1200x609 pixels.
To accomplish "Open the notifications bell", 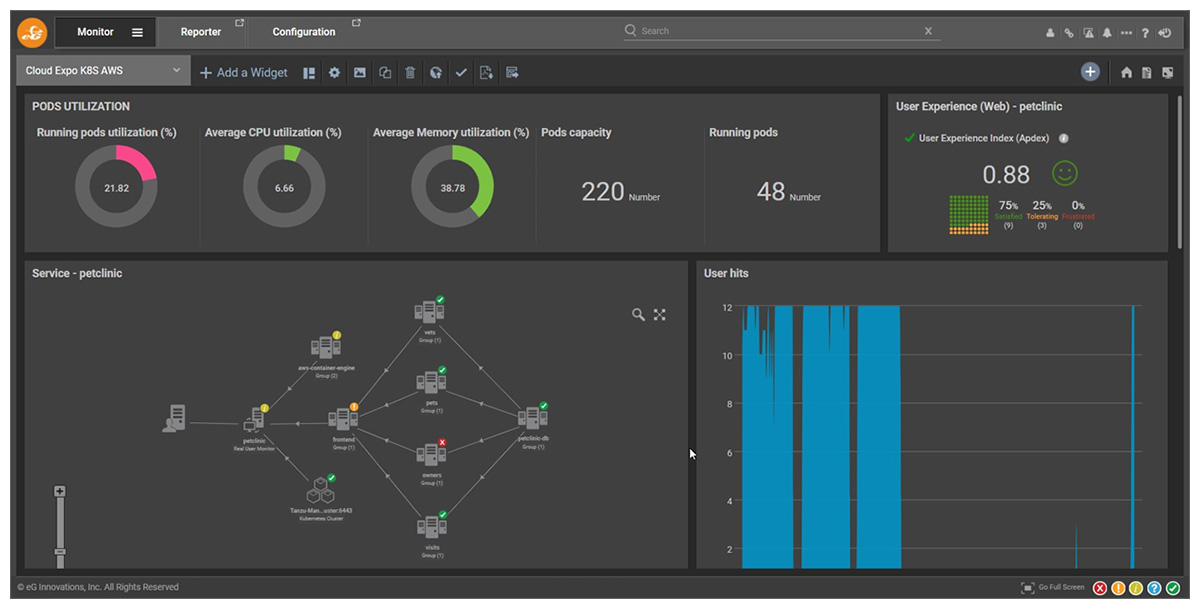I will click(1107, 33).
